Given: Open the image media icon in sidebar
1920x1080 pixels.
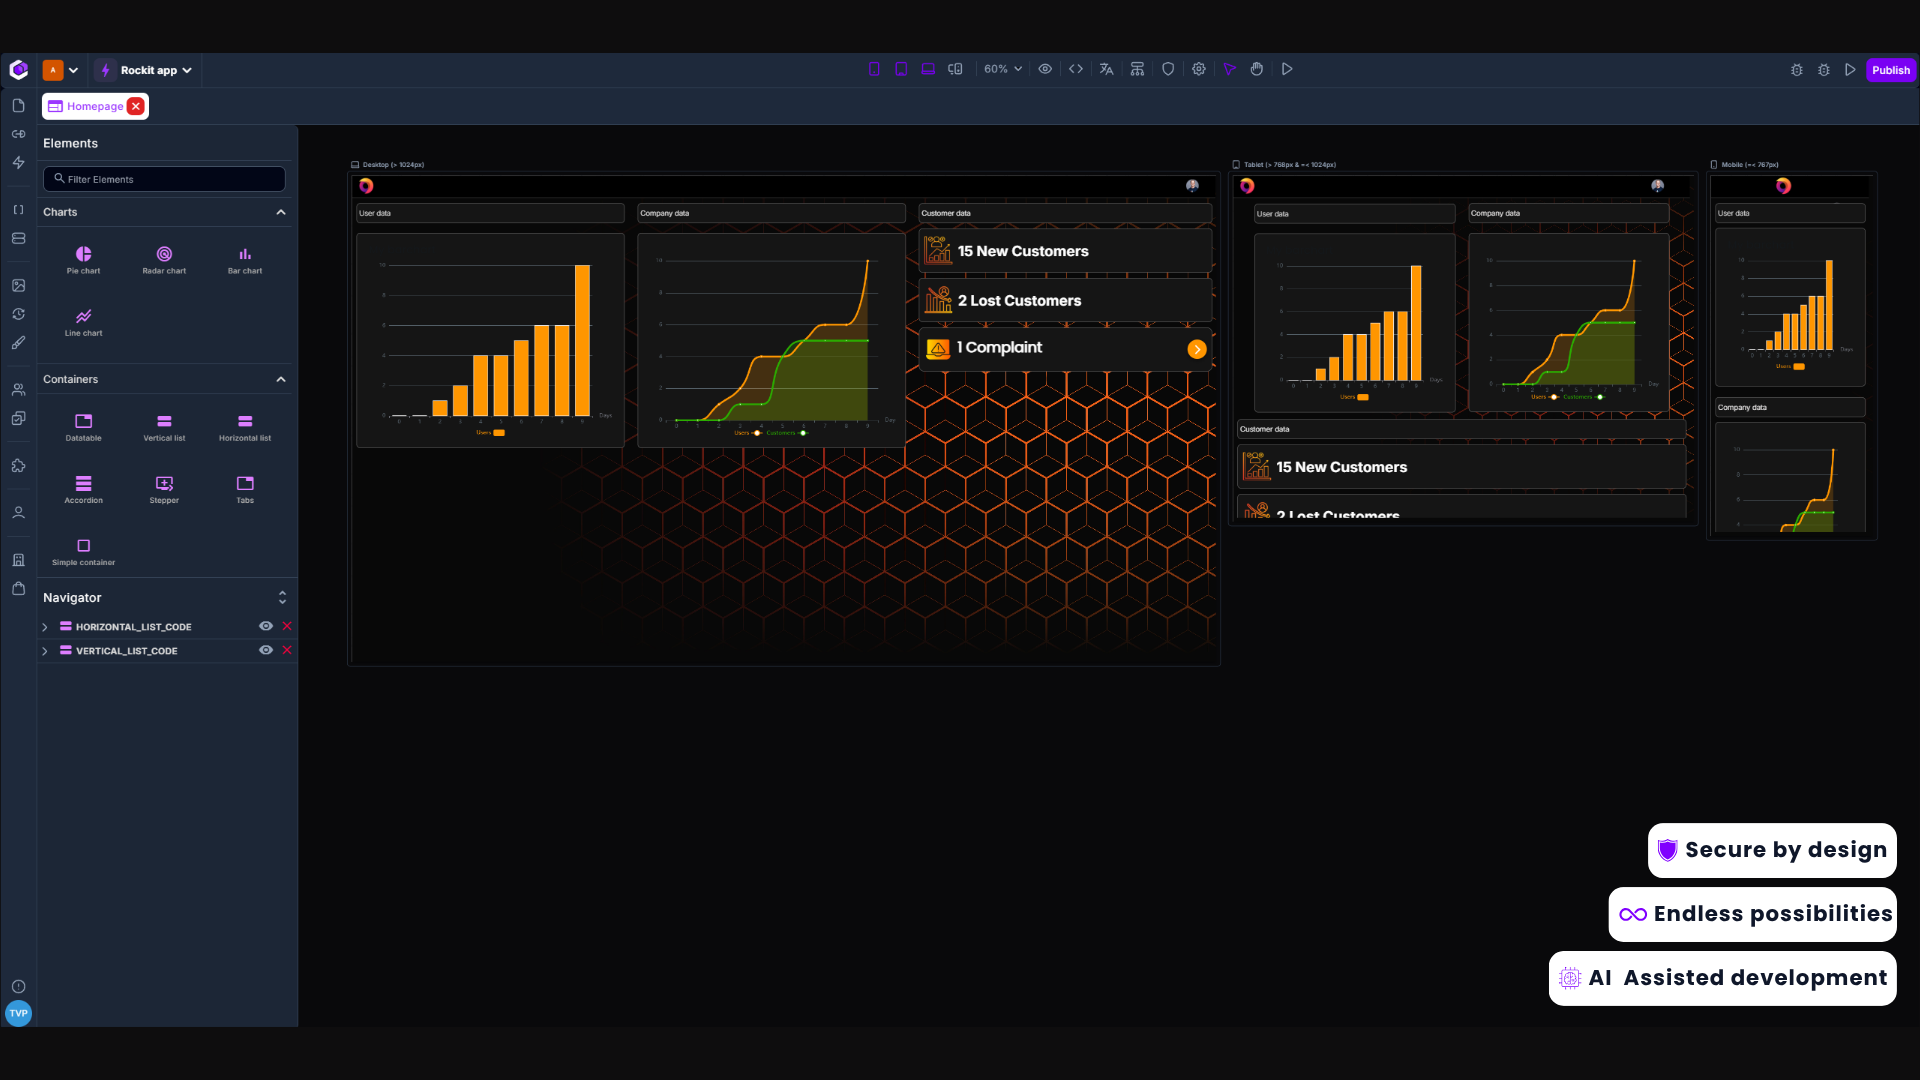Looking at the screenshot, I should (18, 286).
